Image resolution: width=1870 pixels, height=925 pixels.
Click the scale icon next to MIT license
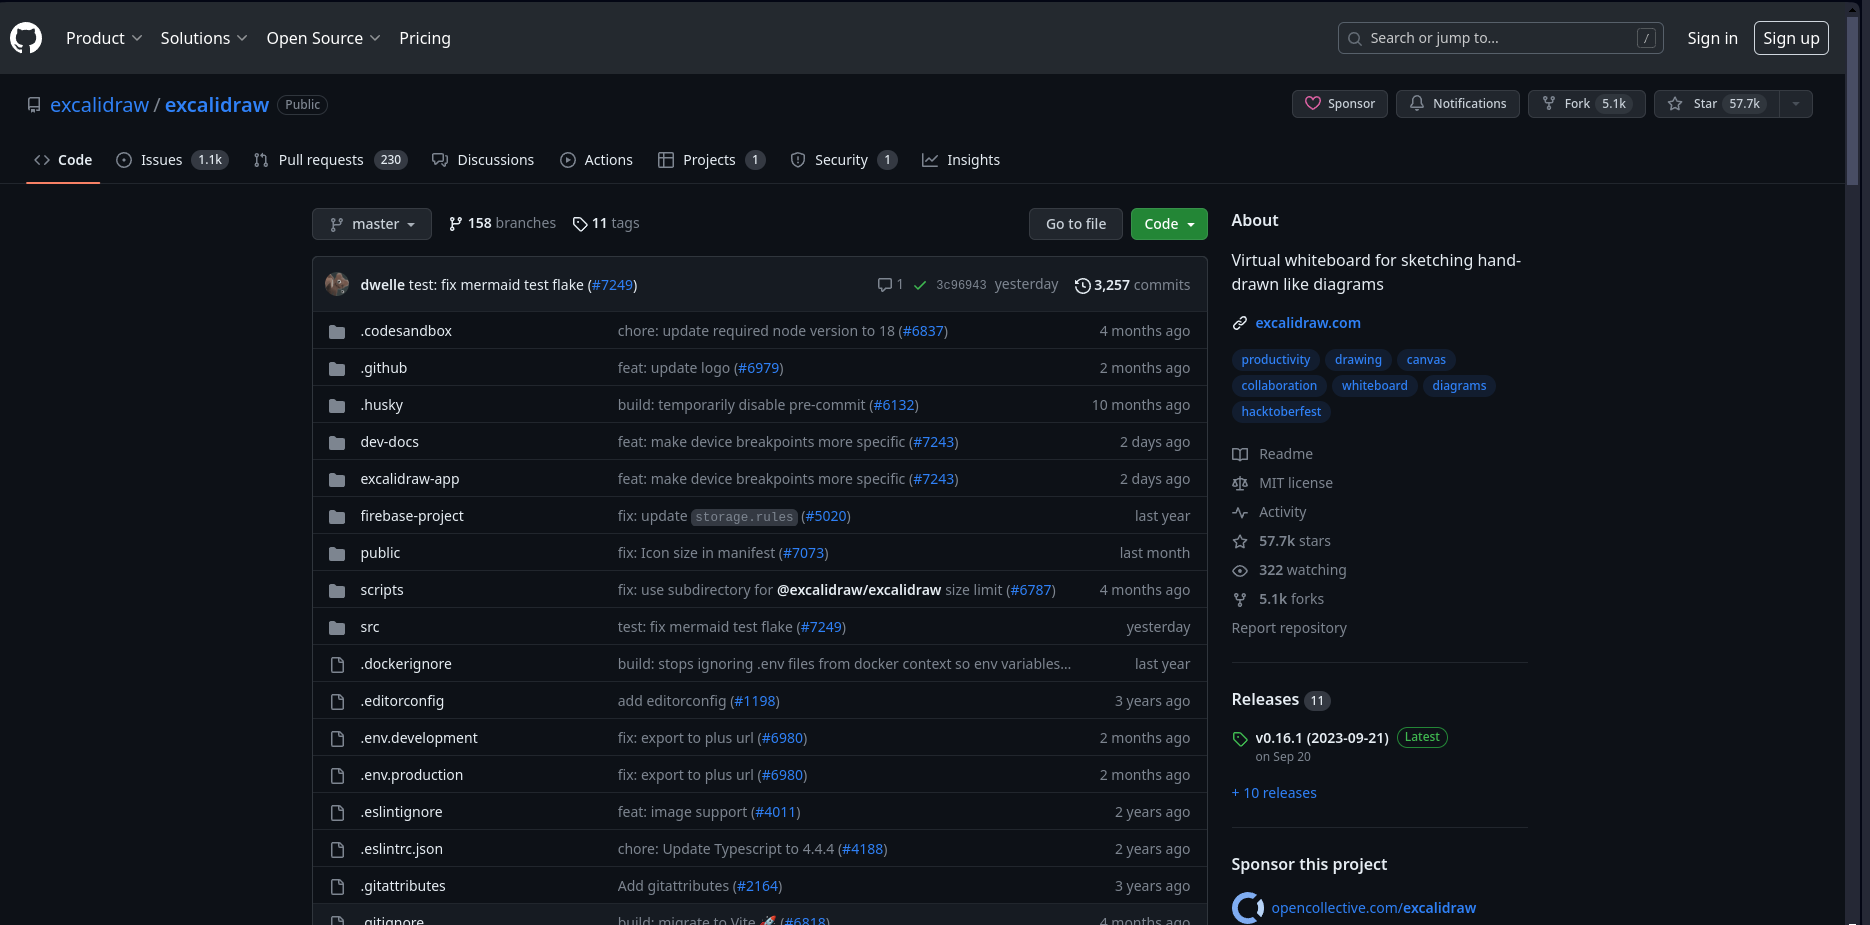tap(1240, 483)
